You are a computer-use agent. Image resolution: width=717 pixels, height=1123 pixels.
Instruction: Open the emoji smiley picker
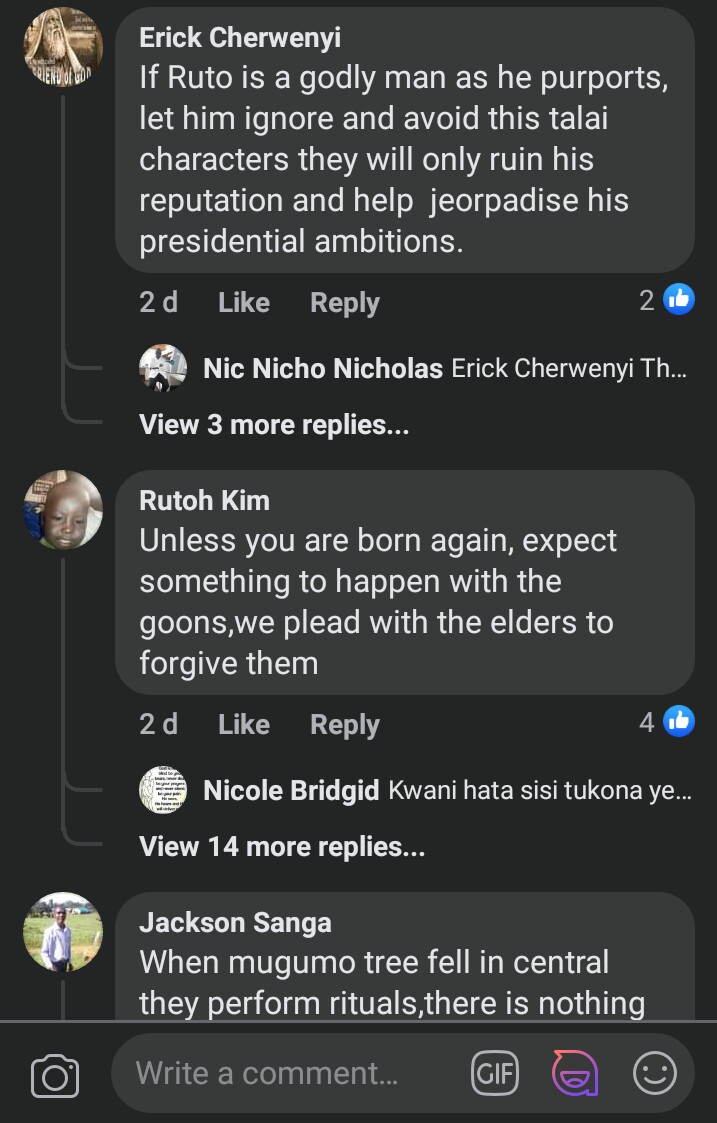(655, 1074)
